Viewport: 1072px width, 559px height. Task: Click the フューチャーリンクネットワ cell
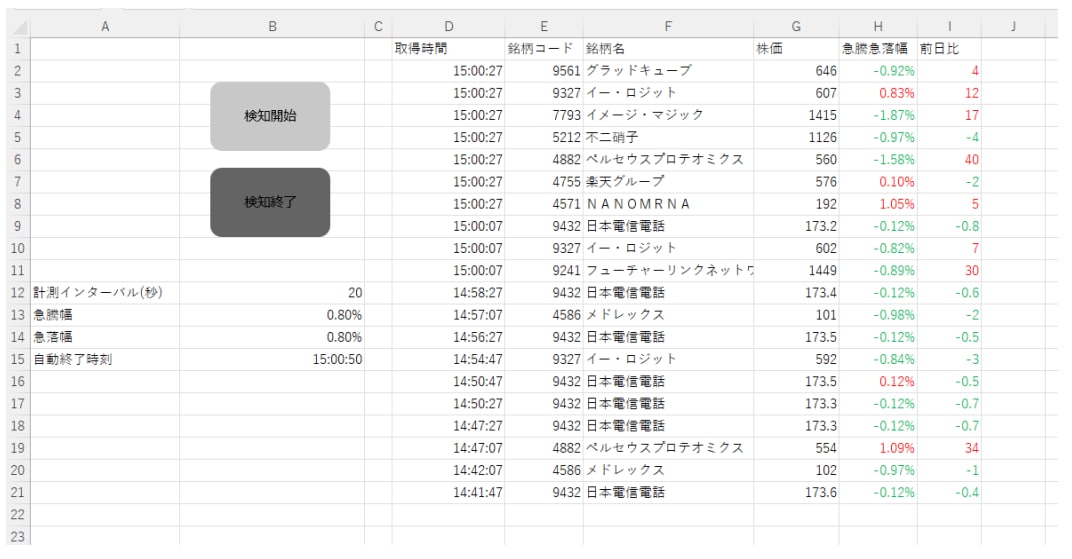point(668,271)
